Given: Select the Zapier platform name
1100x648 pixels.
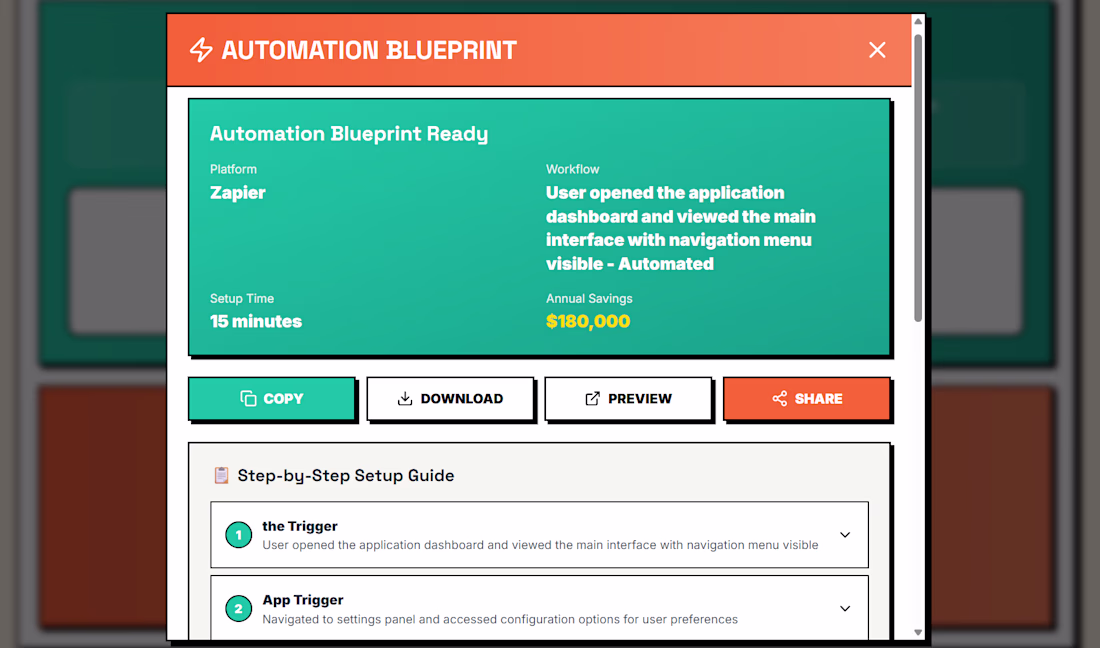Looking at the screenshot, I should [238, 193].
